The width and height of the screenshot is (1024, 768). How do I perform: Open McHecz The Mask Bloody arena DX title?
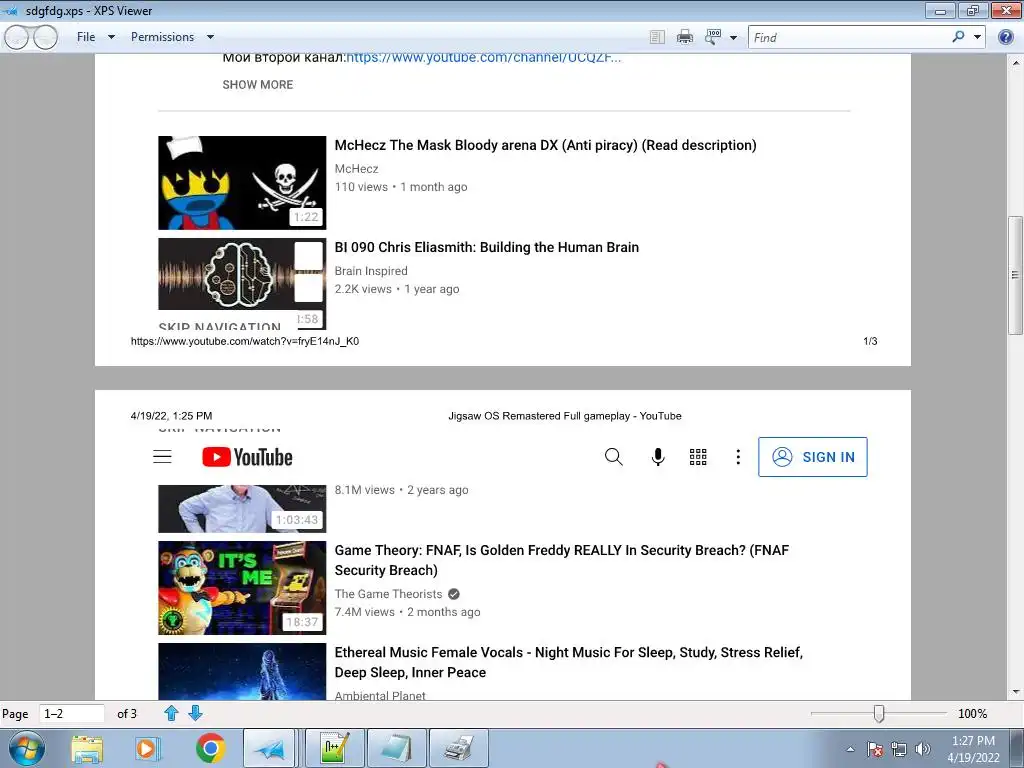pos(545,145)
